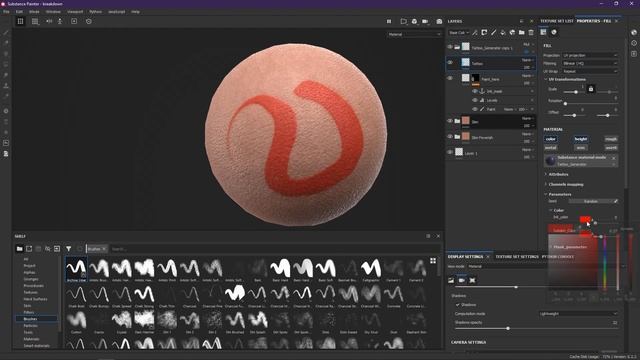Open the Viewport menu
The image size is (640, 360).
75,12
